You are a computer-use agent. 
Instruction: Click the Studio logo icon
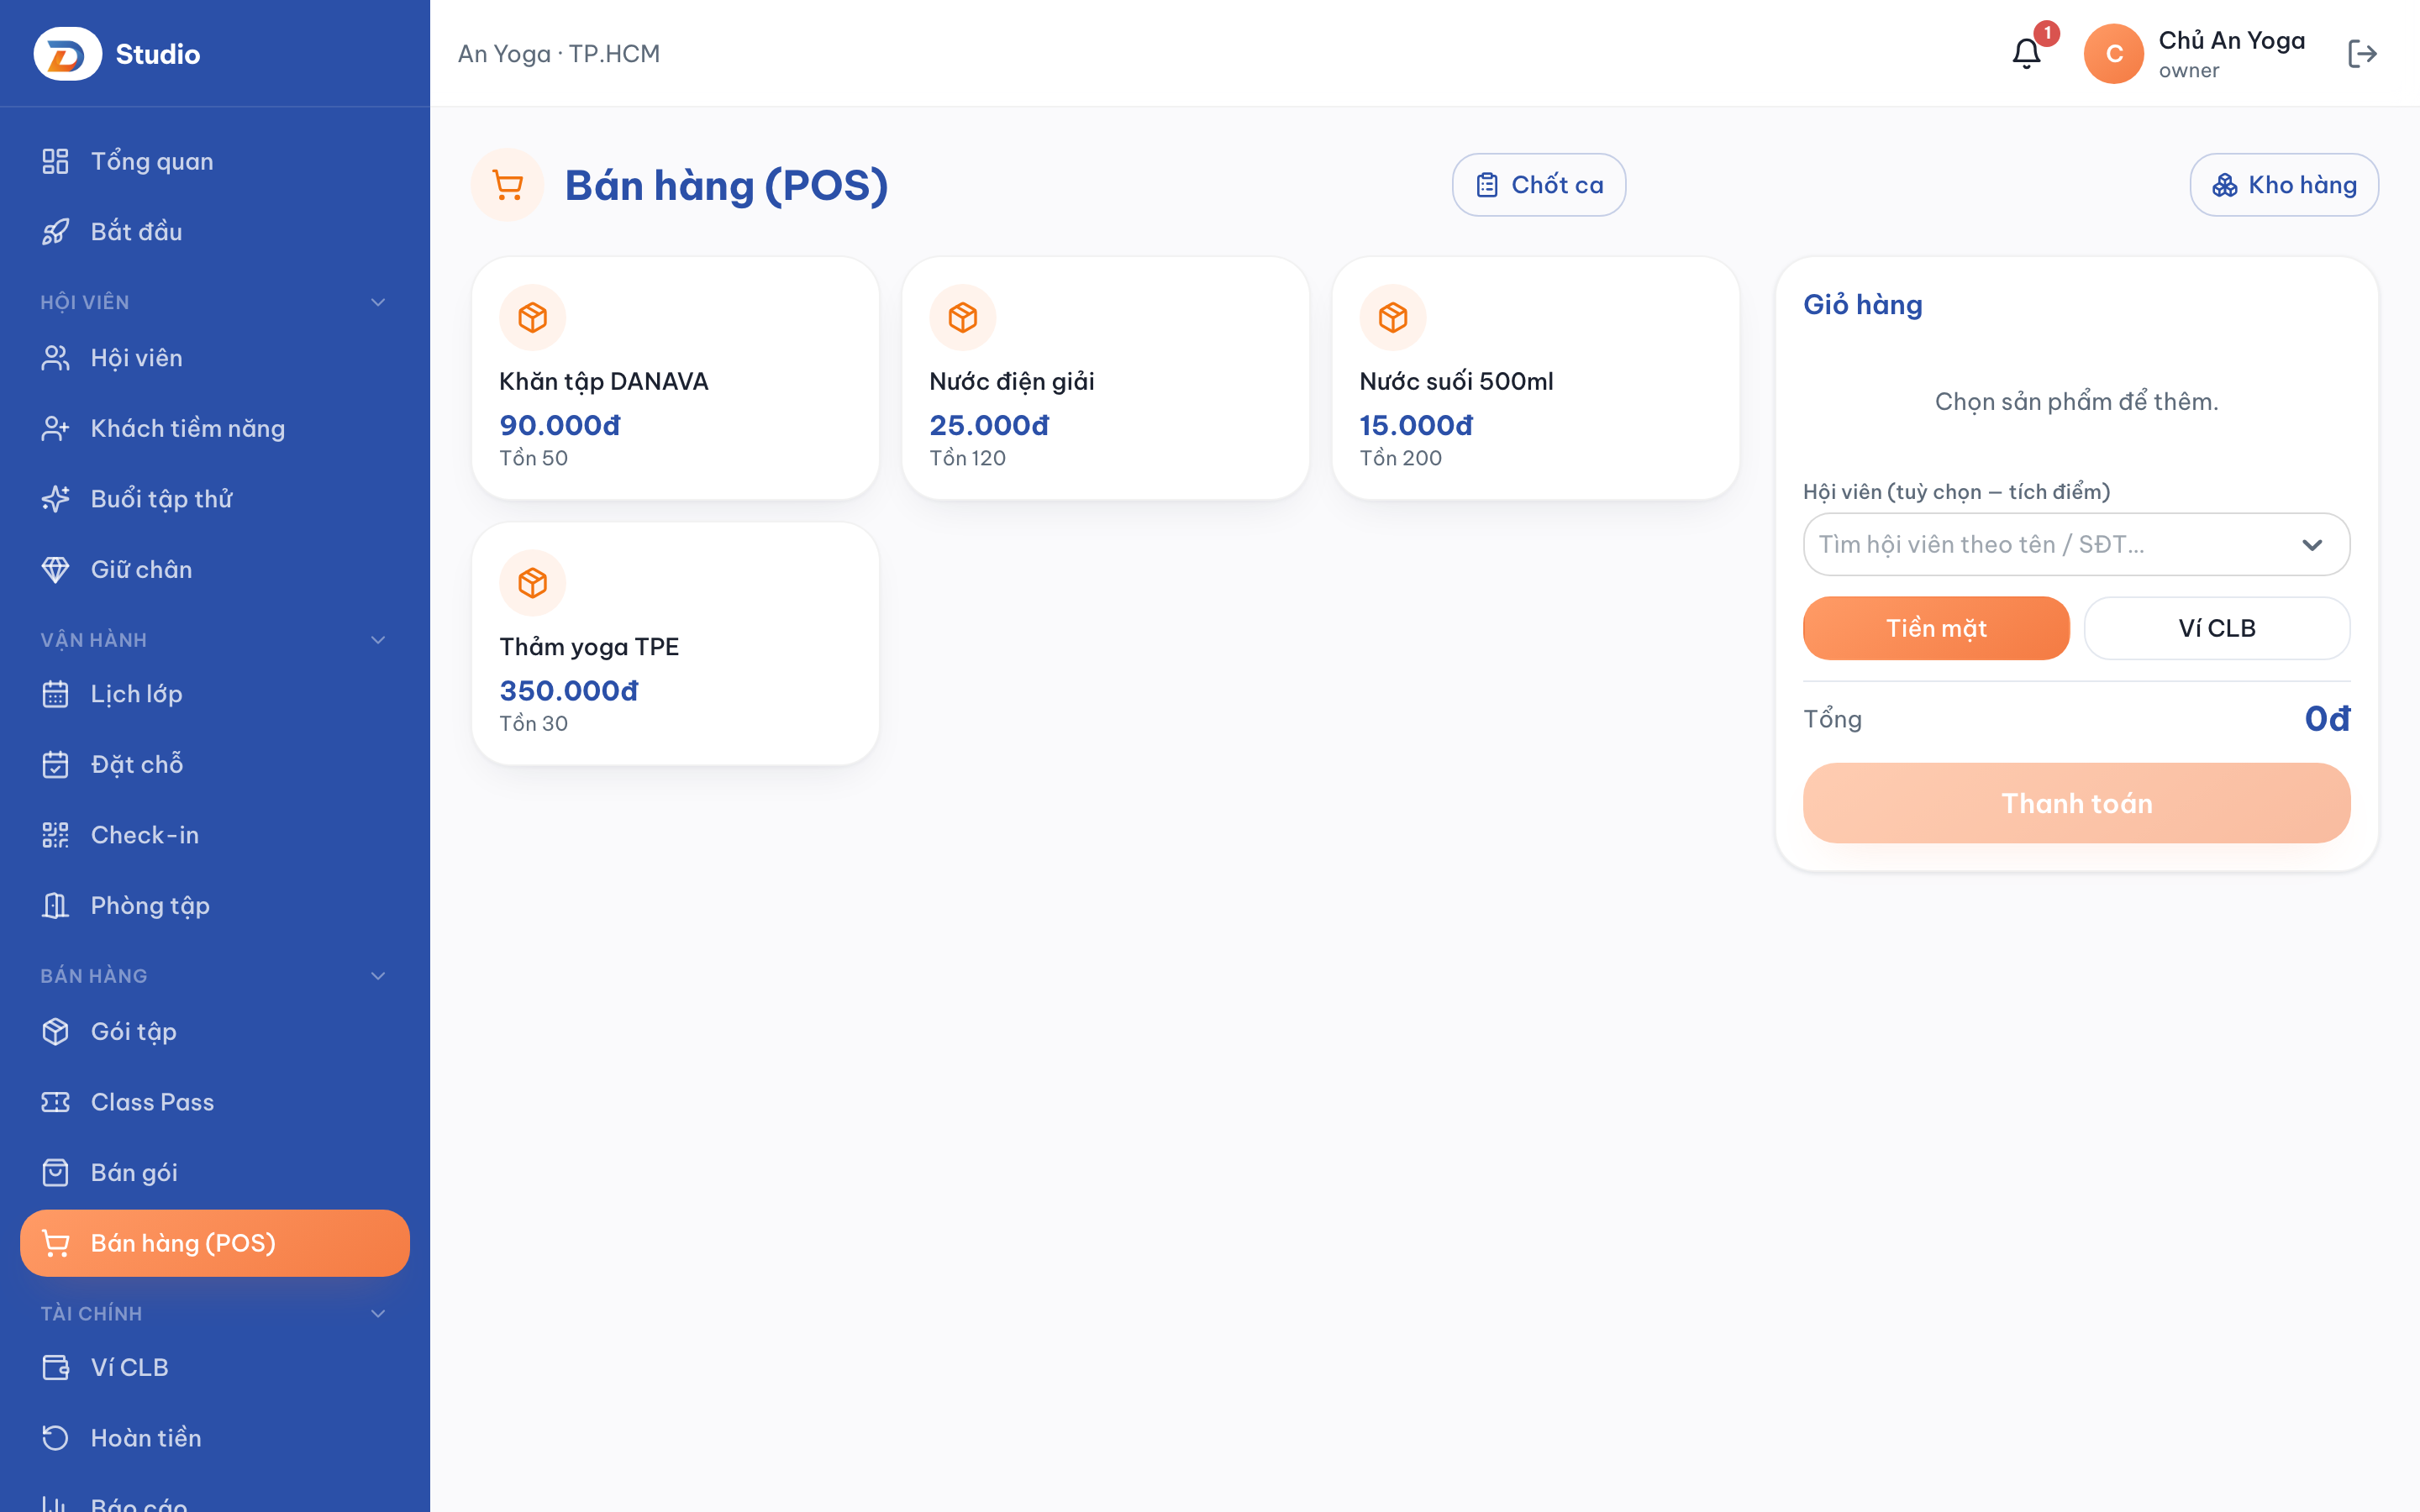pos(67,54)
